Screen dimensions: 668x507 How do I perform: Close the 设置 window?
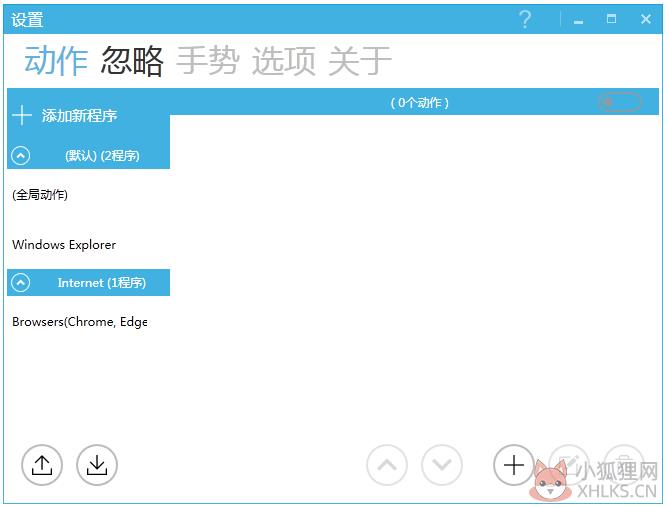coord(646,19)
